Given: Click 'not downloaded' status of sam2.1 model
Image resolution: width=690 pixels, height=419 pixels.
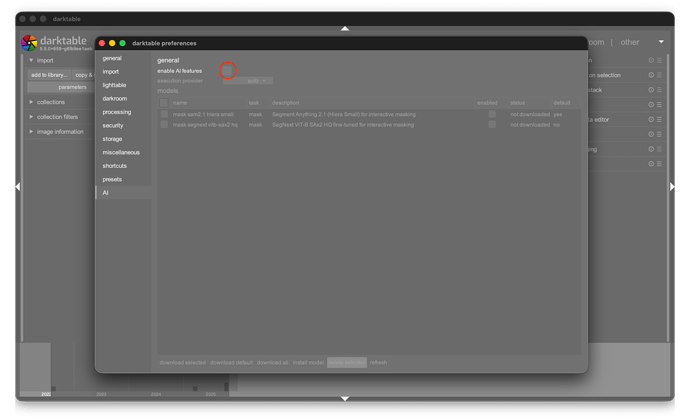Looking at the screenshot, I should (x=530, y=114).
